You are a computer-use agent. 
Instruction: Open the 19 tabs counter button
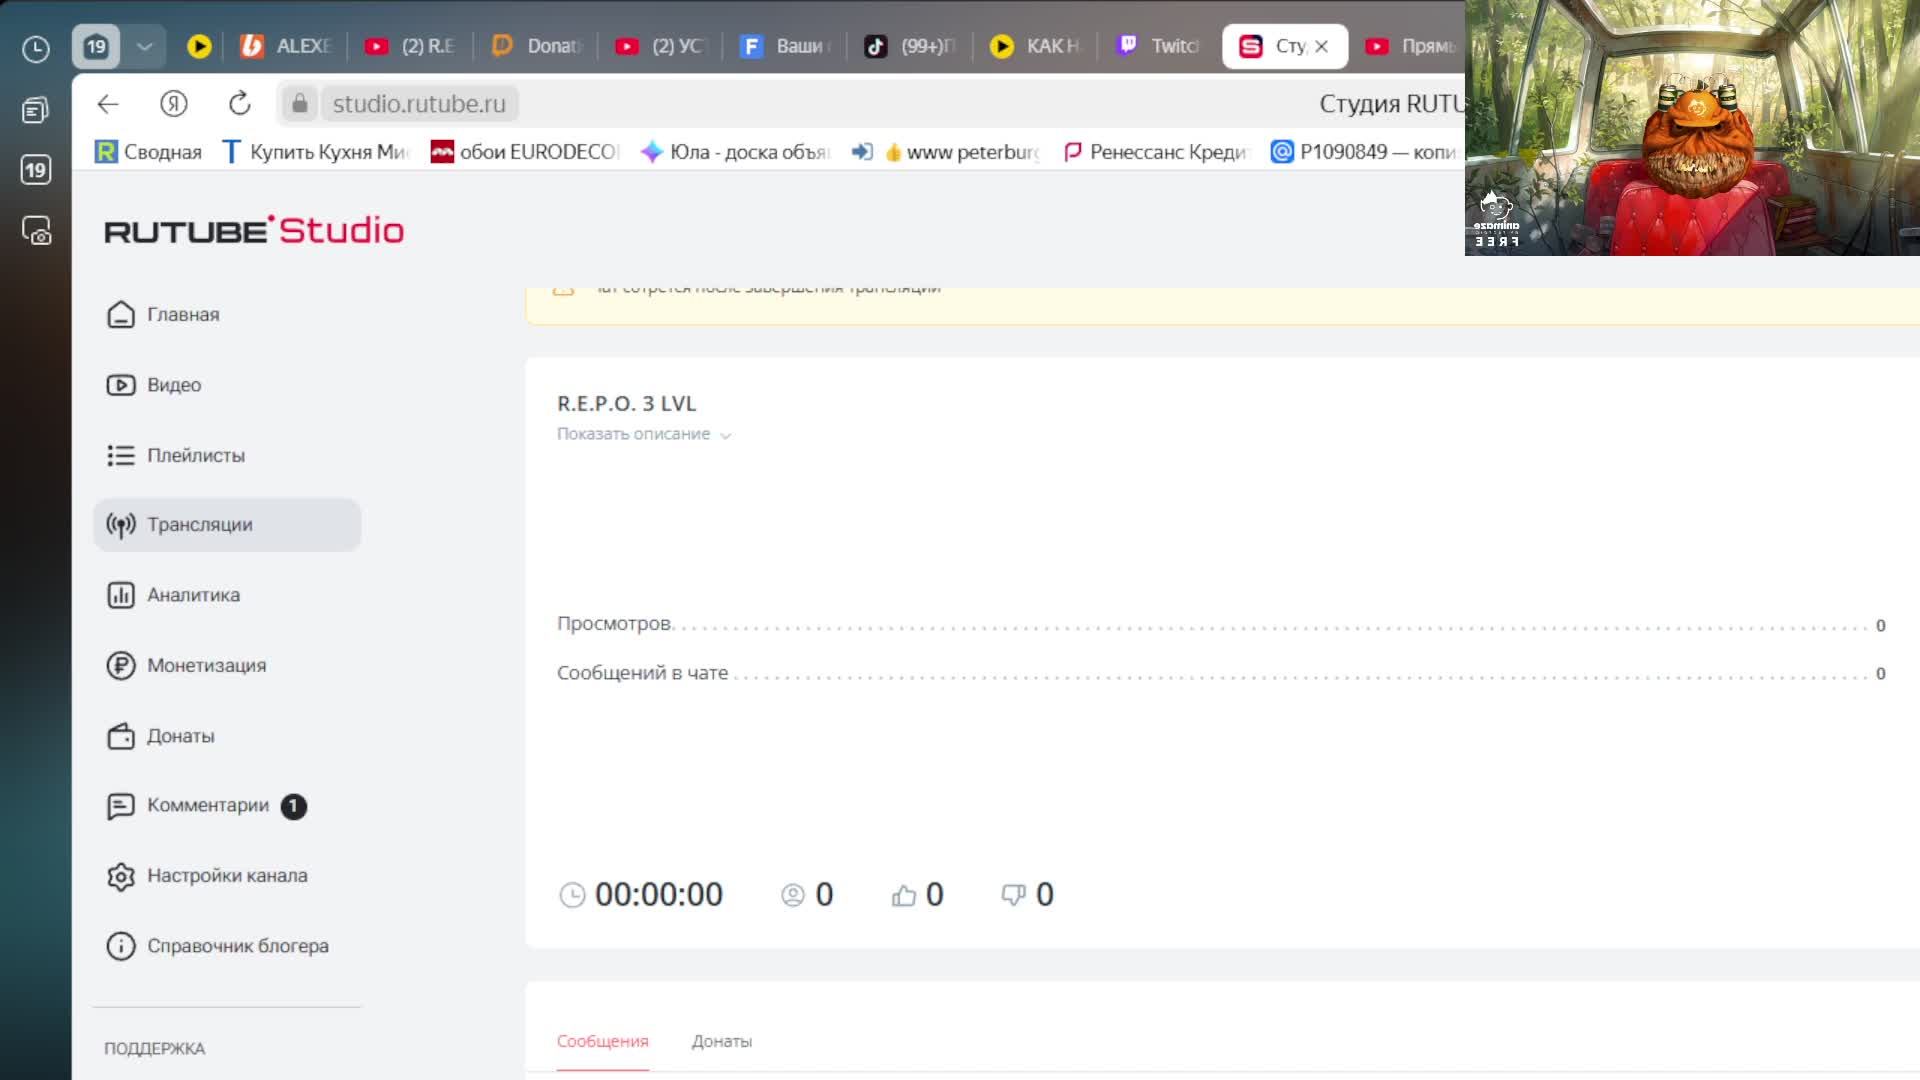coord(96,47)
